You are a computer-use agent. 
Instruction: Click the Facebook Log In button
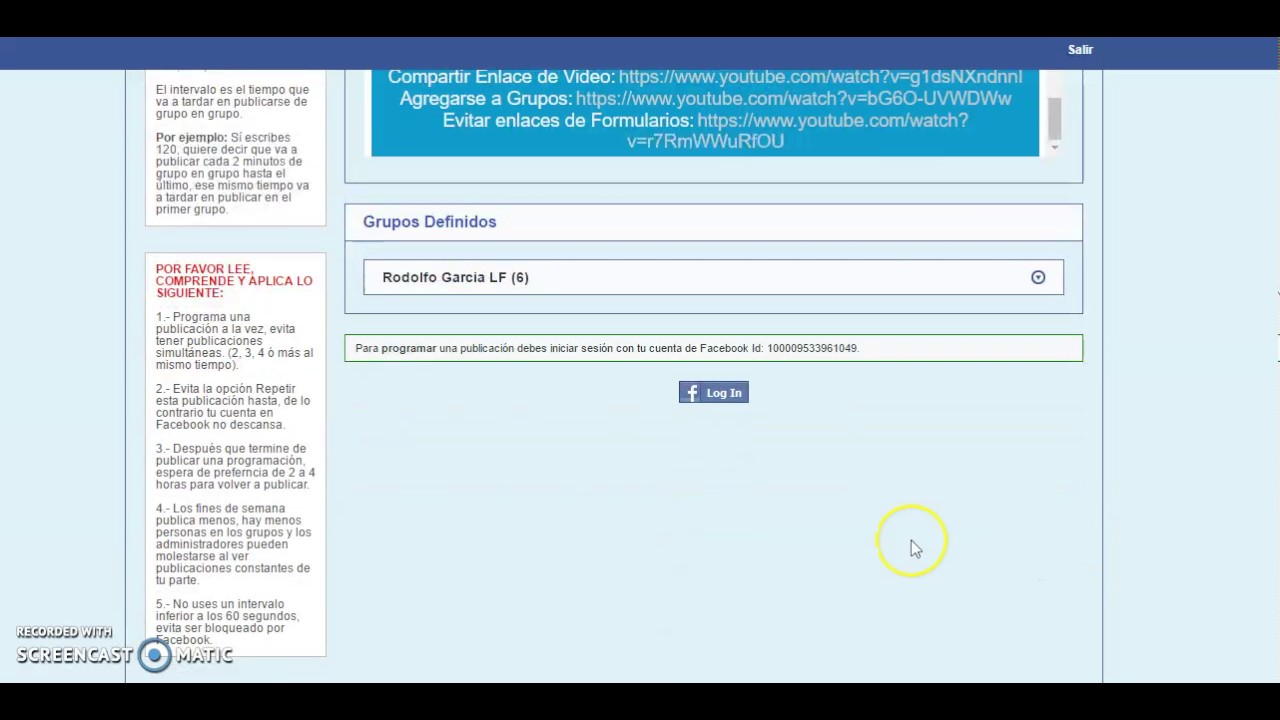pyautogui.click(x=713, y=393)
